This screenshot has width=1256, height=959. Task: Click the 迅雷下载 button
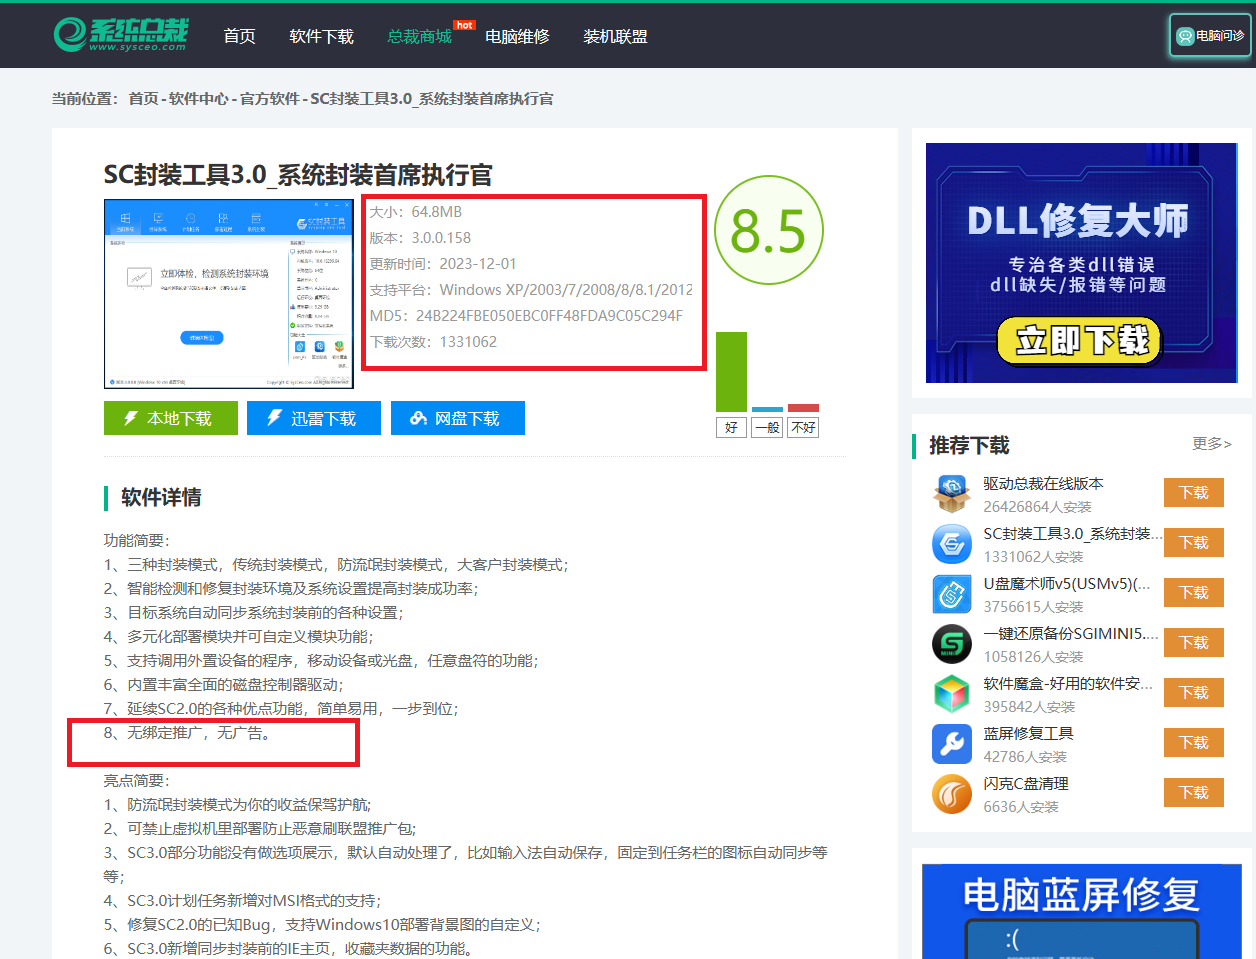coord(314,418)
